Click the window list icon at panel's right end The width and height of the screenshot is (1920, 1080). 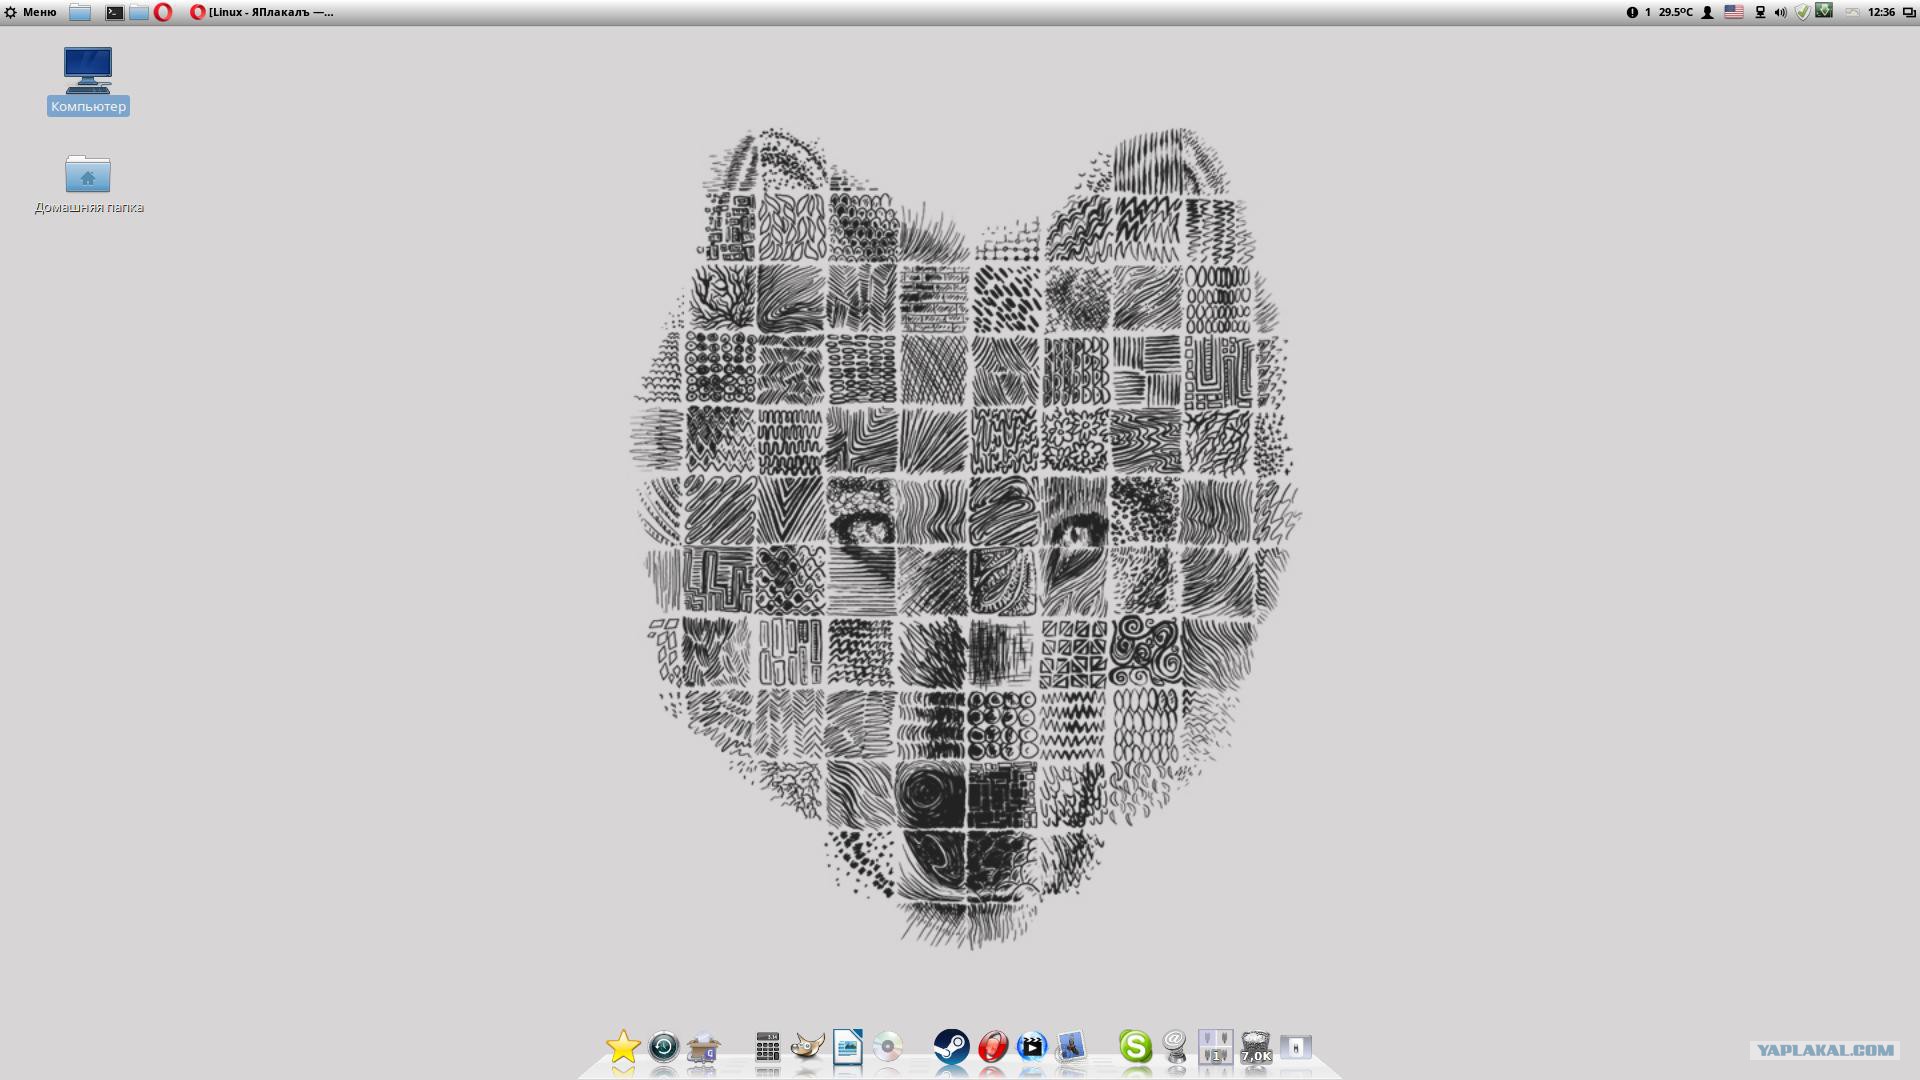point(1909,12)
